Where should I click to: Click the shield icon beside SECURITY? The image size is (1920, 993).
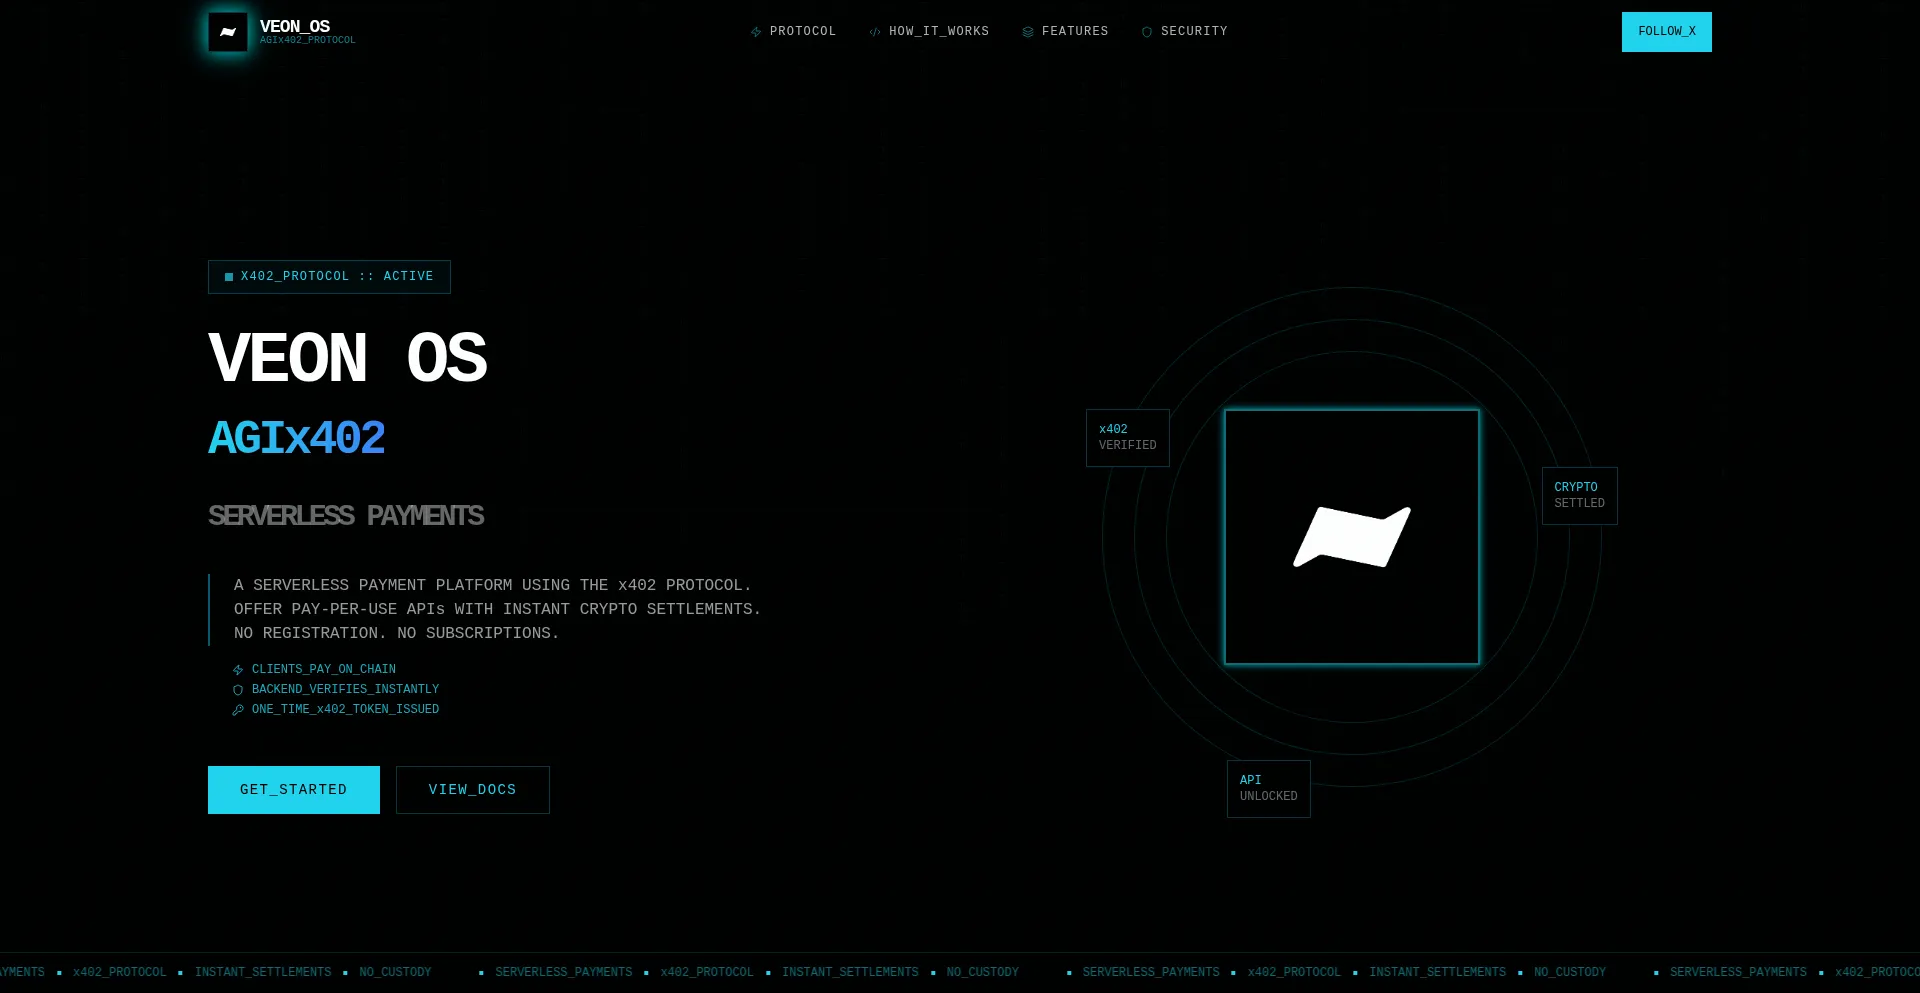1147,32
